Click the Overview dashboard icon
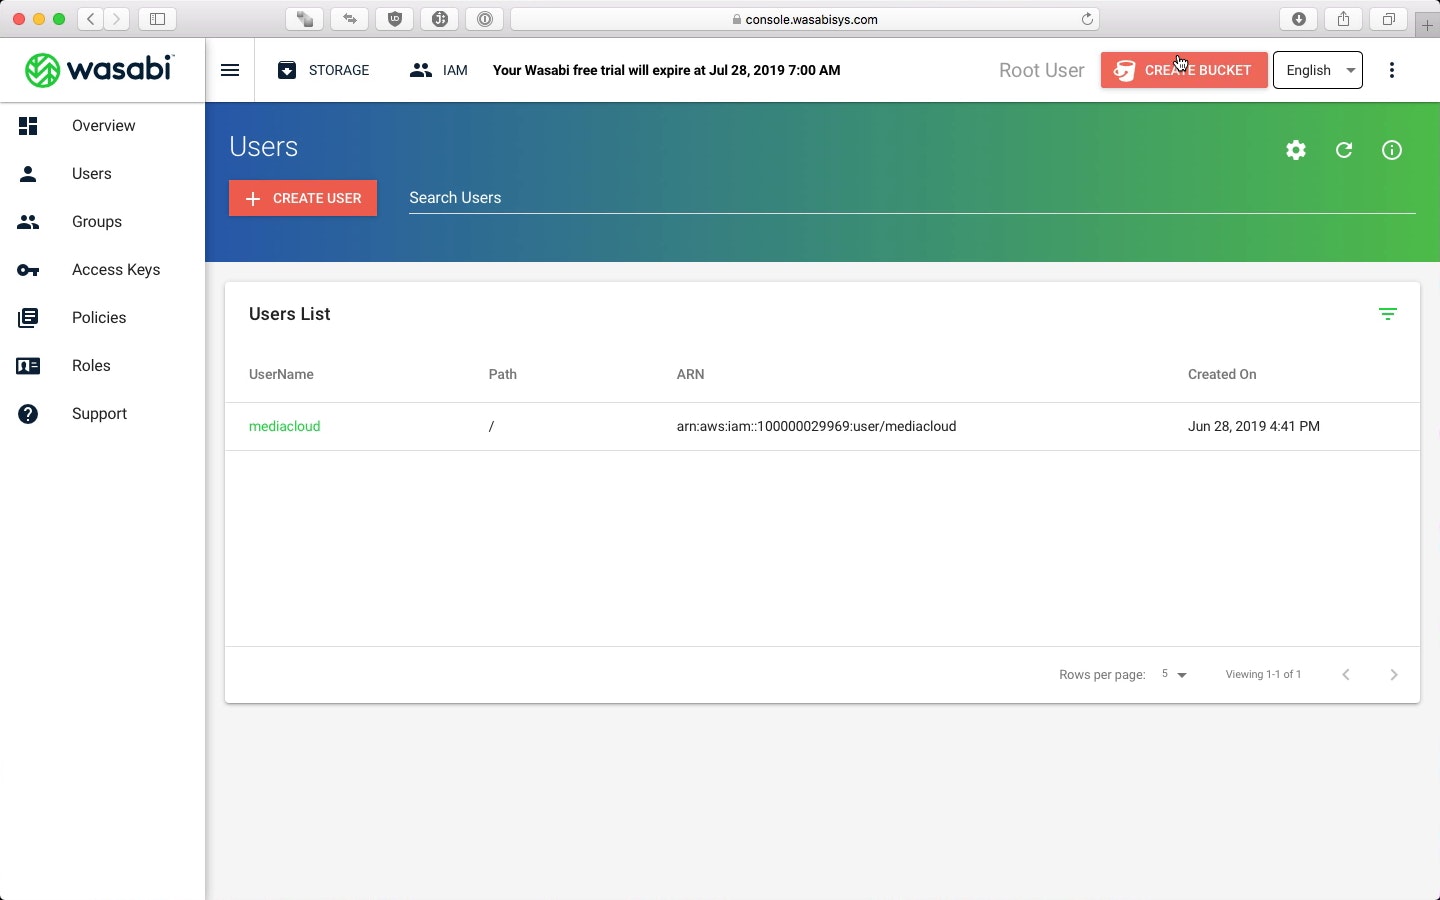 [28, 126]
